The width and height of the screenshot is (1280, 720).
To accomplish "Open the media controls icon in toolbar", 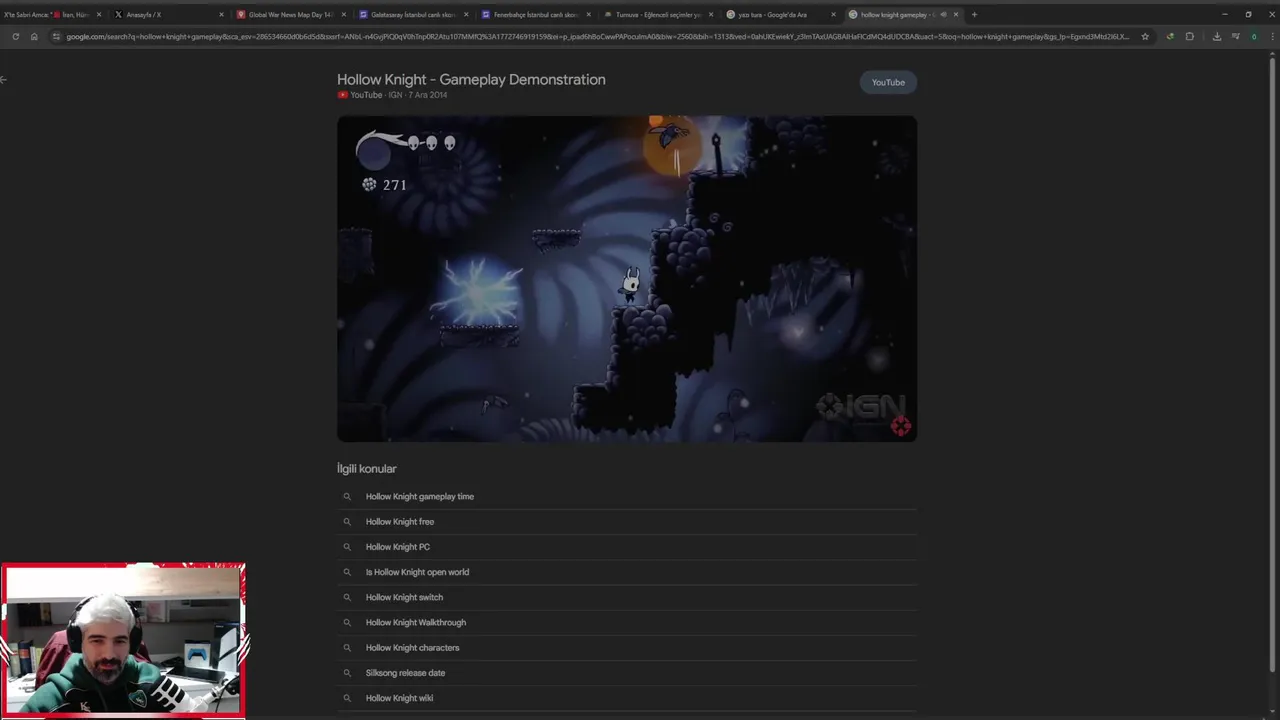I will [1235, 37].
